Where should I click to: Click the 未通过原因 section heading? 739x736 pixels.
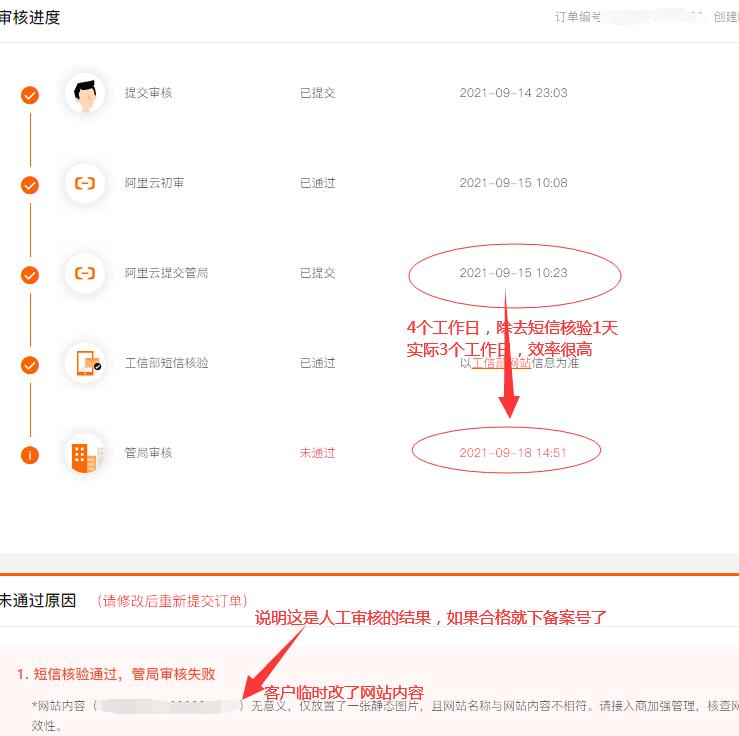click(x=38, y=601)
